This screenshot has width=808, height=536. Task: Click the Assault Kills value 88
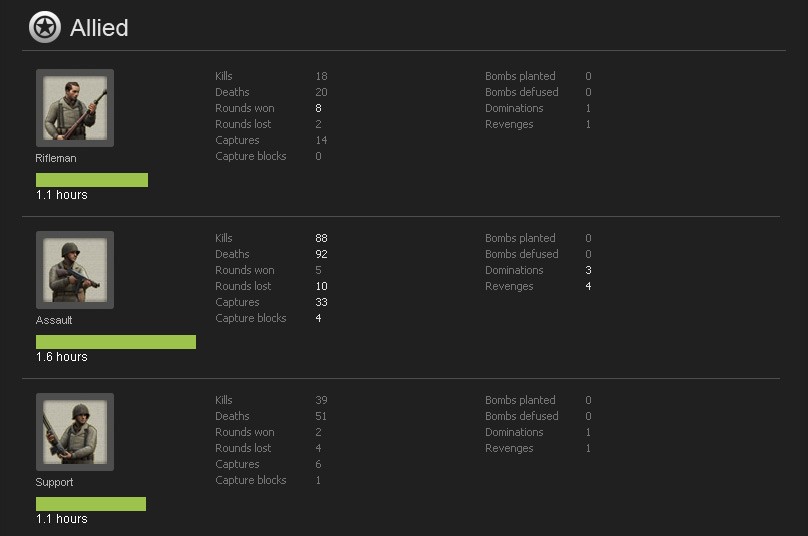point(321,238)
